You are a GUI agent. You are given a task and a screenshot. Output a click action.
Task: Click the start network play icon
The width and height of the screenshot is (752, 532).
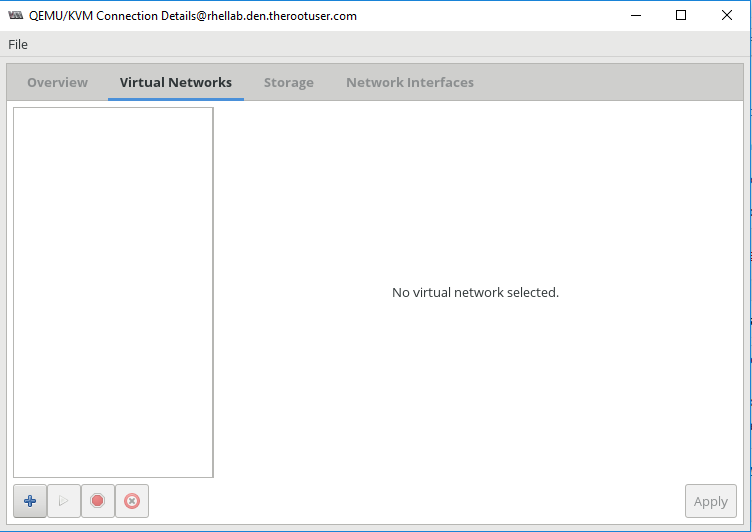click(64, 501)
